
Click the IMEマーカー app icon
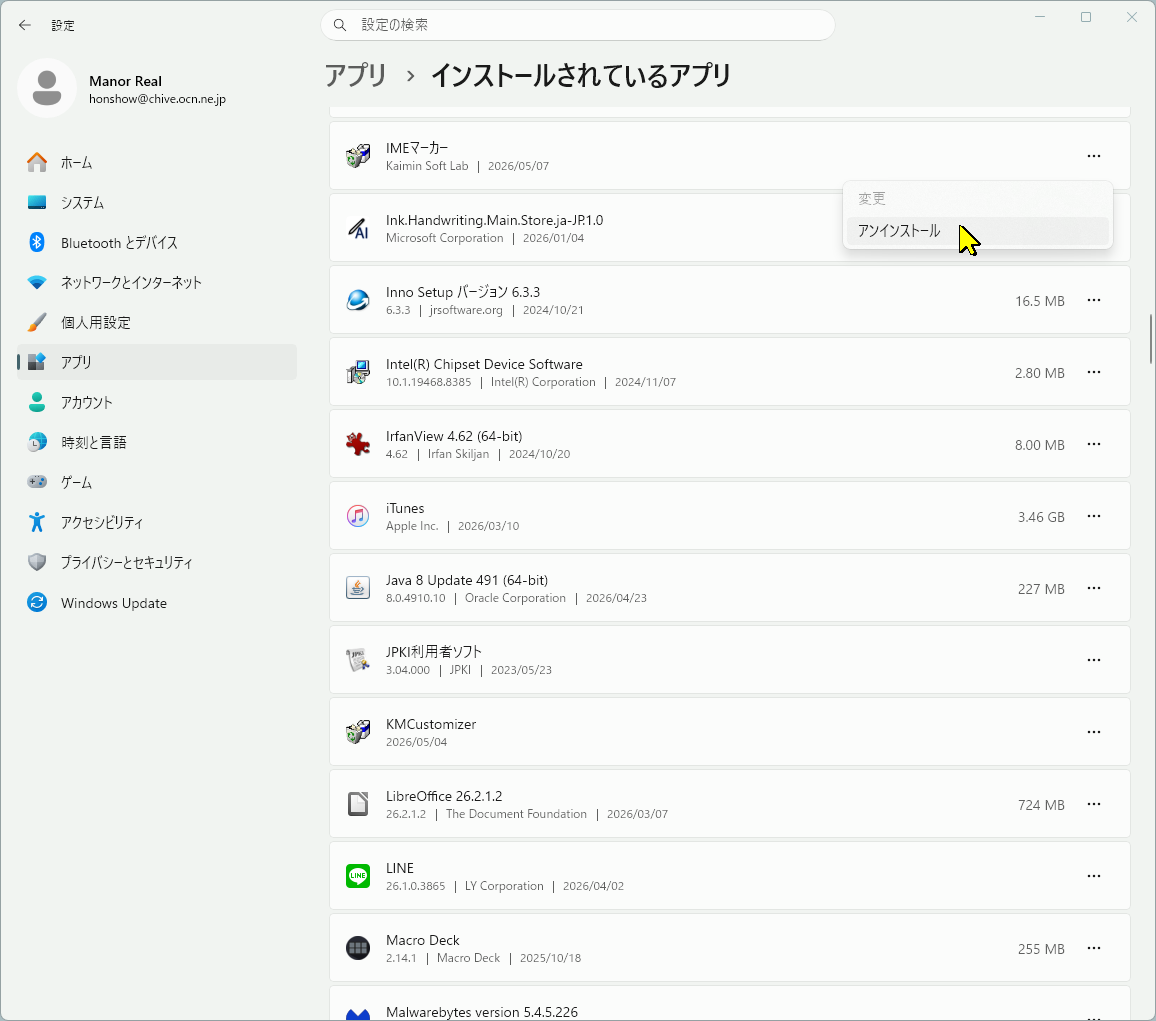coord(358,156)
